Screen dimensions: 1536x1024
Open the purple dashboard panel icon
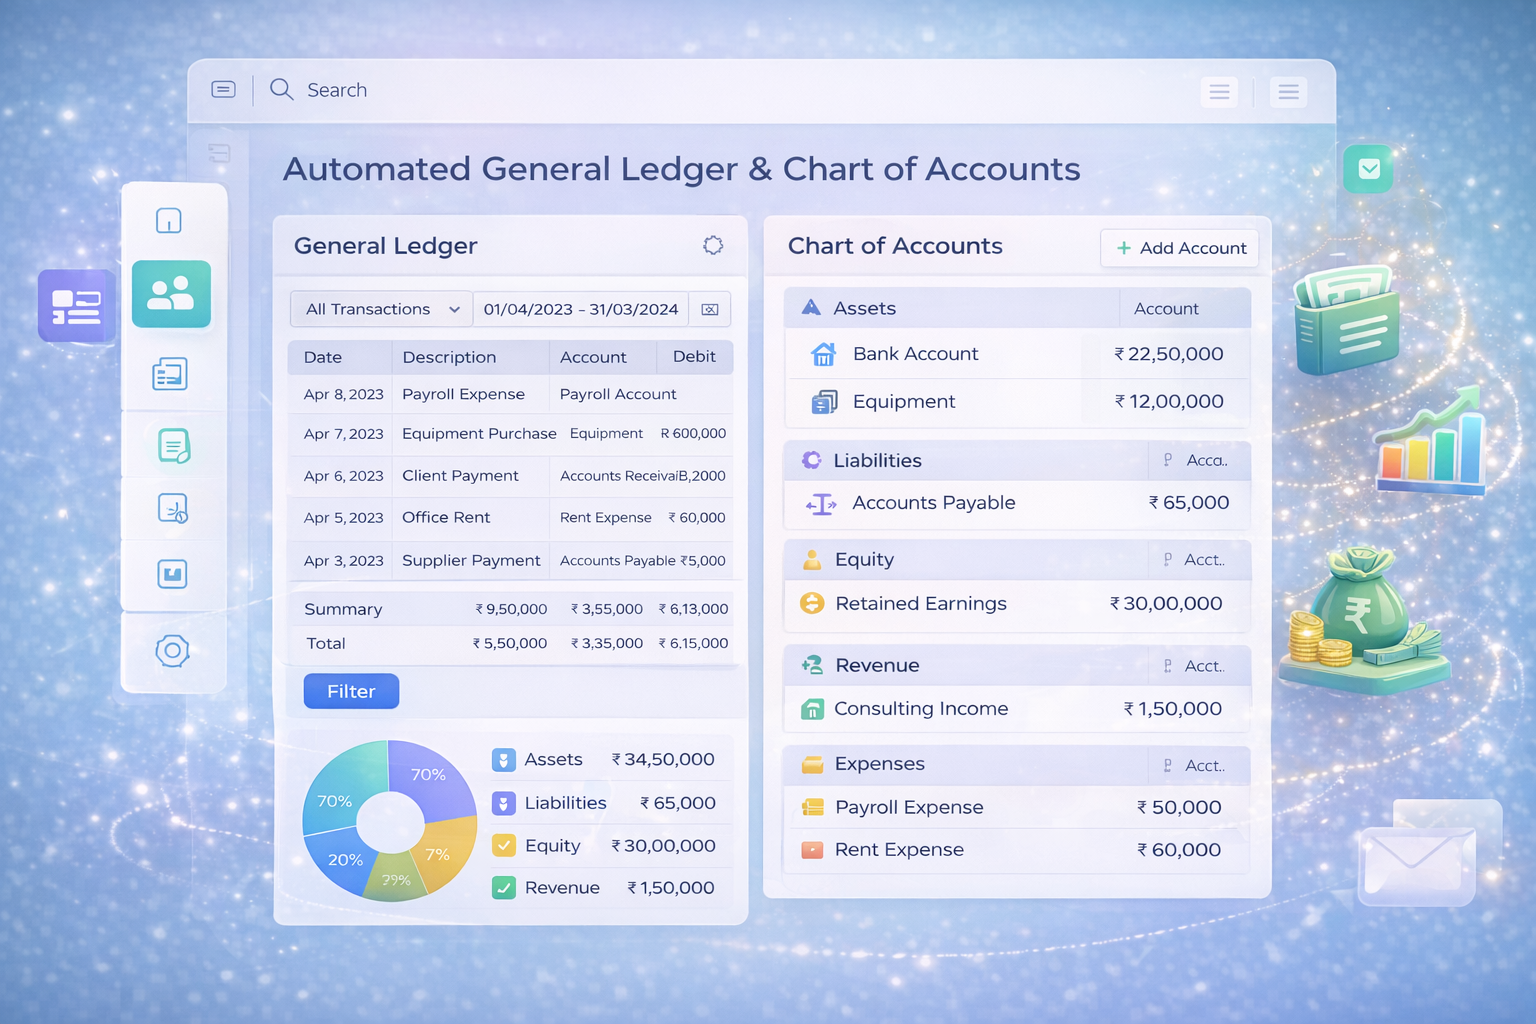[77, 306]
